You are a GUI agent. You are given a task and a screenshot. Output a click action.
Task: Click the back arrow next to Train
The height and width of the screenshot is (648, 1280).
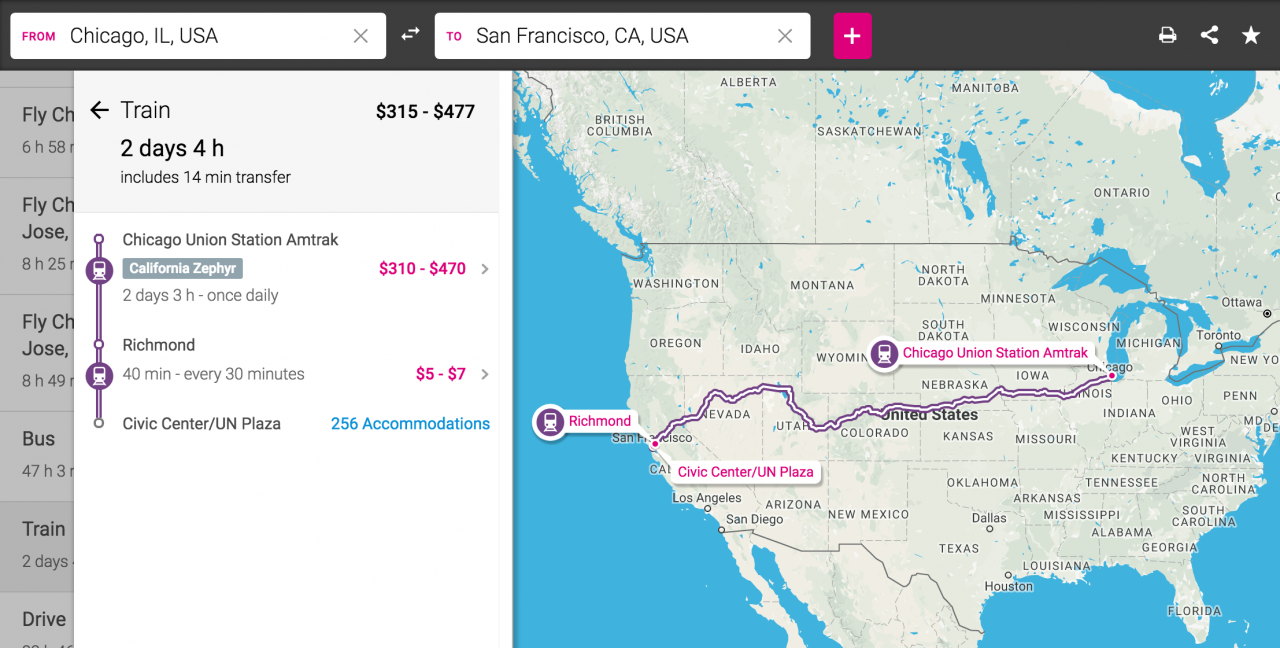tap(99, 110)
